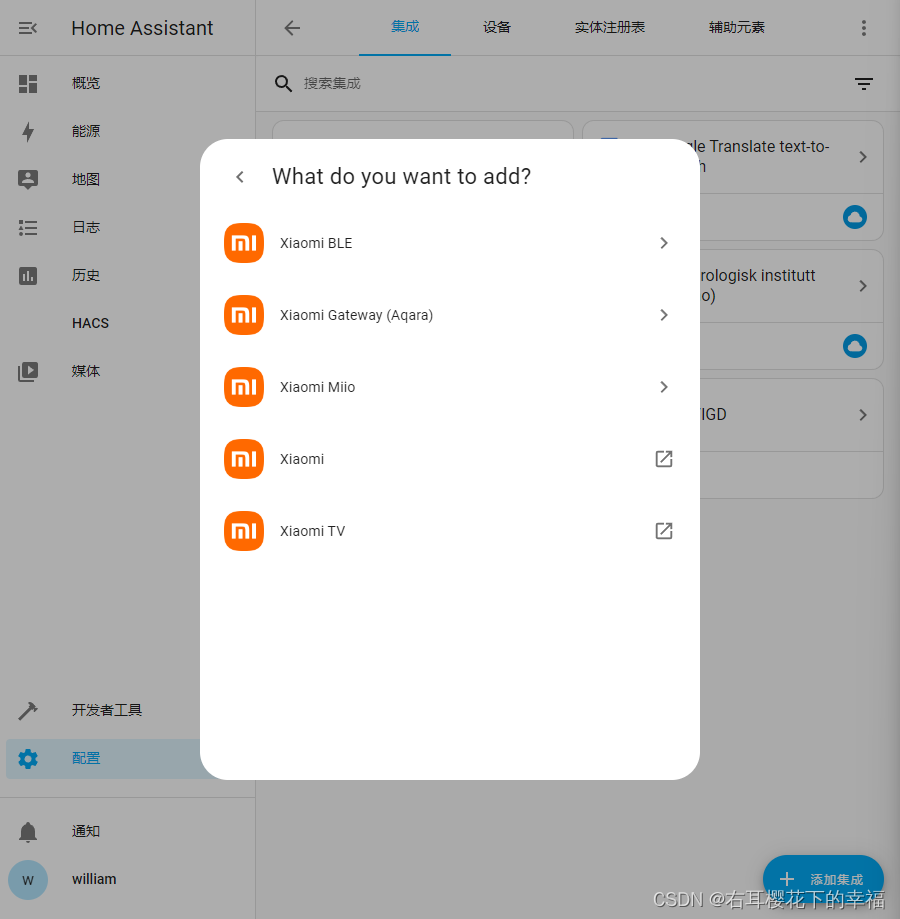Viewport: 900px width, 919px height.
Task: Open the 配置 gear icon
Action: (x=28, y=758)
